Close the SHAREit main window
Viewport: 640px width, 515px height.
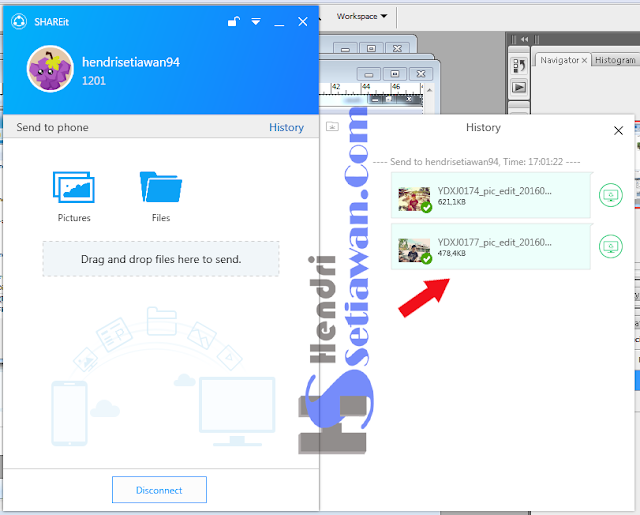coord(302,22)
